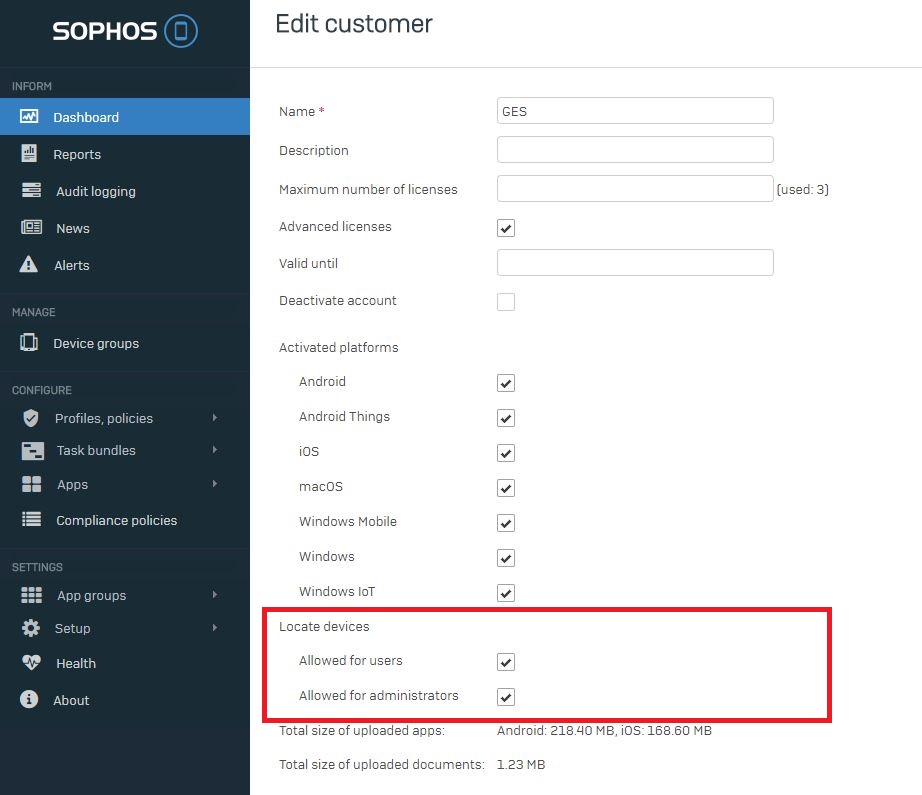
Task: Click the Compliance policies list icon
Action: coord(31,519)
